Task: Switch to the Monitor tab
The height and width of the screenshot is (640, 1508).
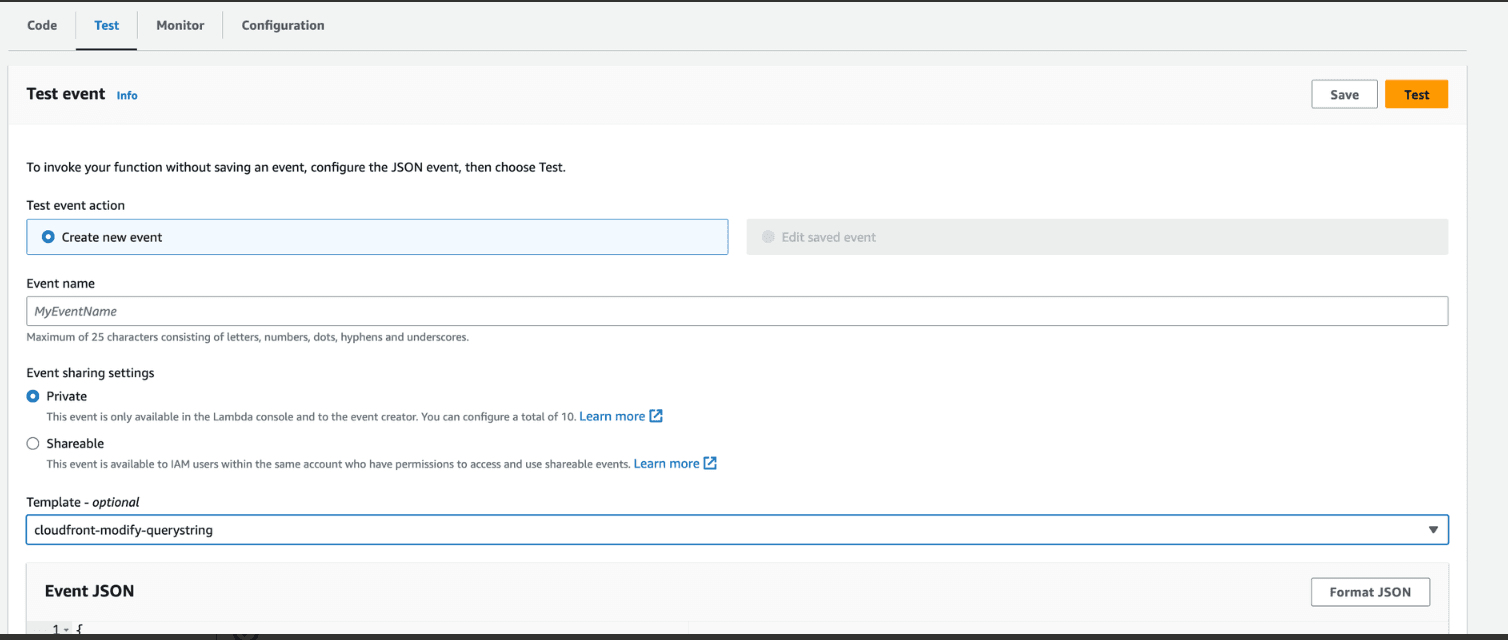Action: pos(180,25)
